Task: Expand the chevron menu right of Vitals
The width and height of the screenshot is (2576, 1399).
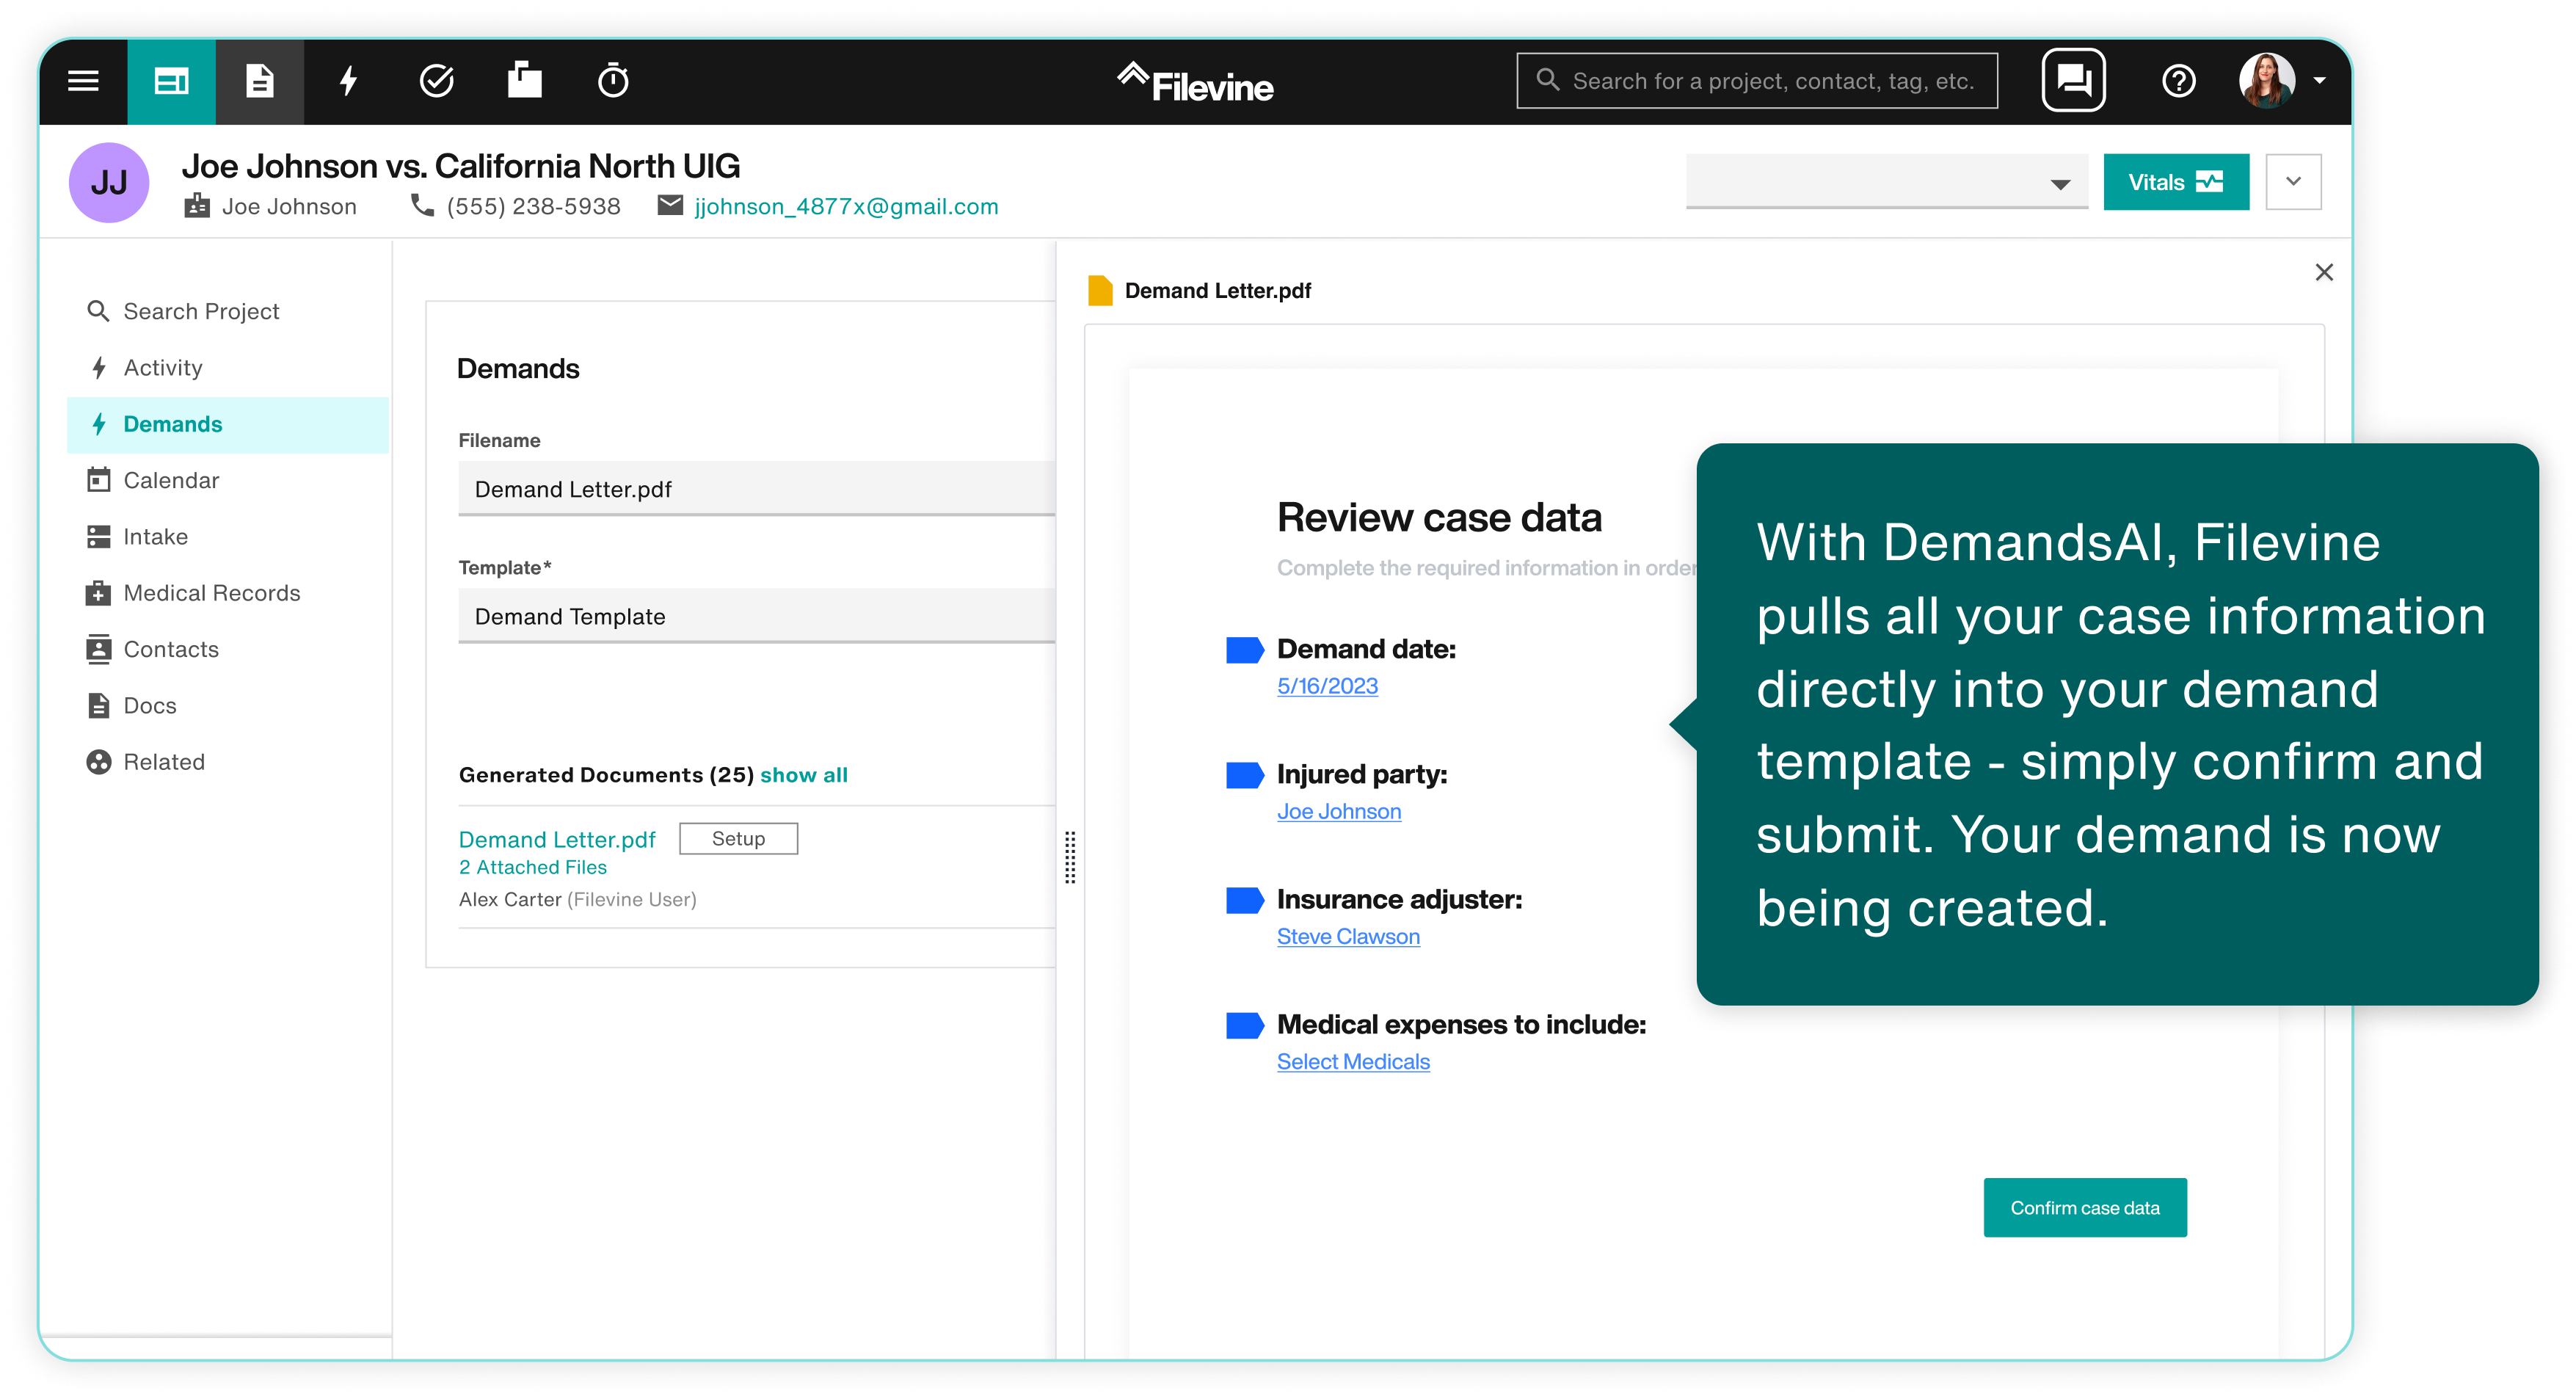Action: click(2293, 182)
